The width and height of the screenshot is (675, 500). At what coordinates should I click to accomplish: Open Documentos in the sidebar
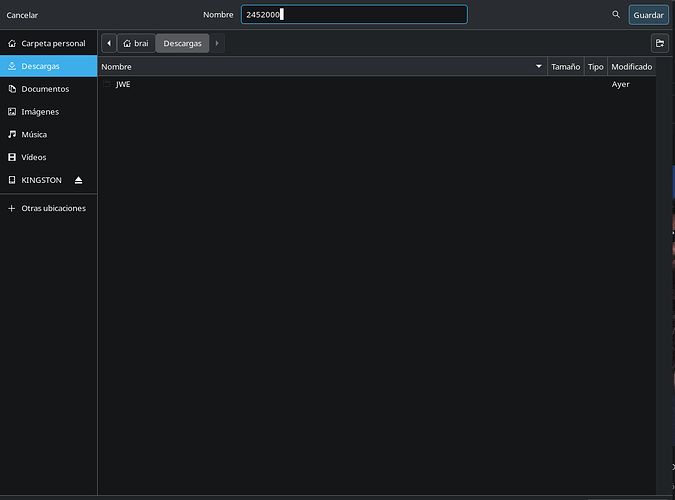click(x=44, y=89)
